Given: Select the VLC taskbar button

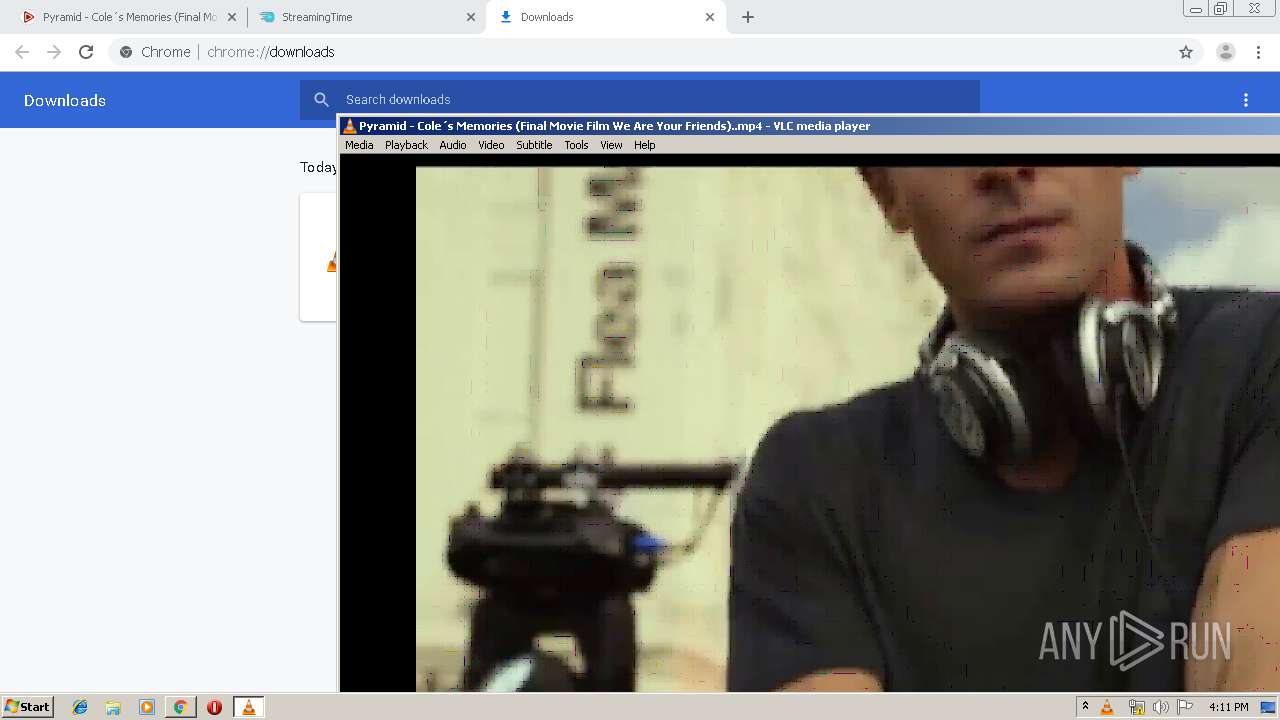Looking at the screenshot, I should tap(248, 707).
